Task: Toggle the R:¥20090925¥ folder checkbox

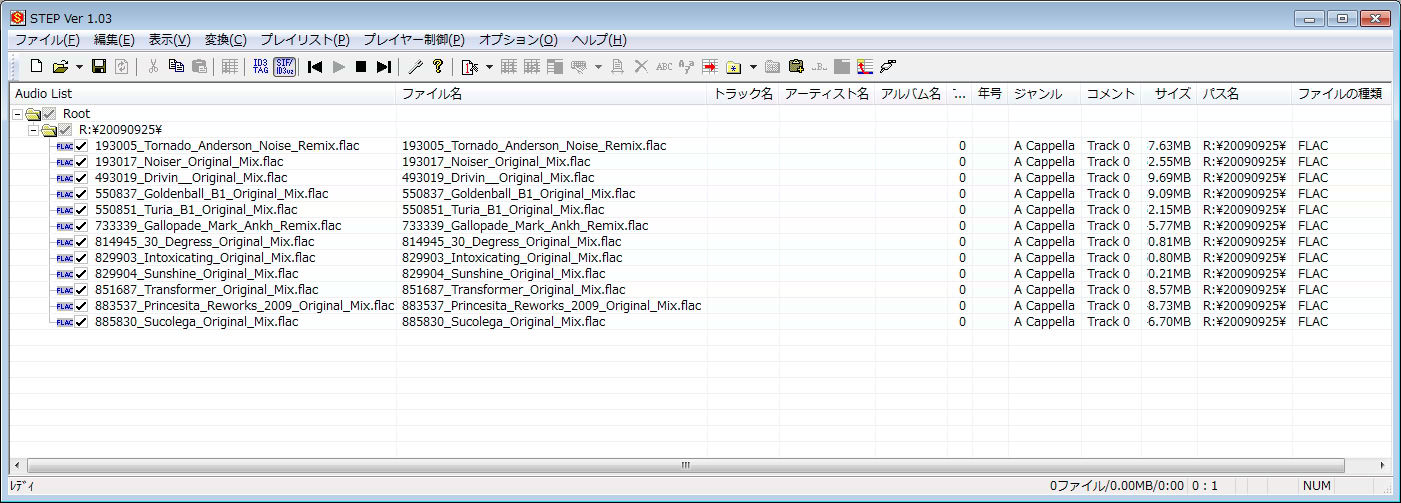Action: point(65,130)
